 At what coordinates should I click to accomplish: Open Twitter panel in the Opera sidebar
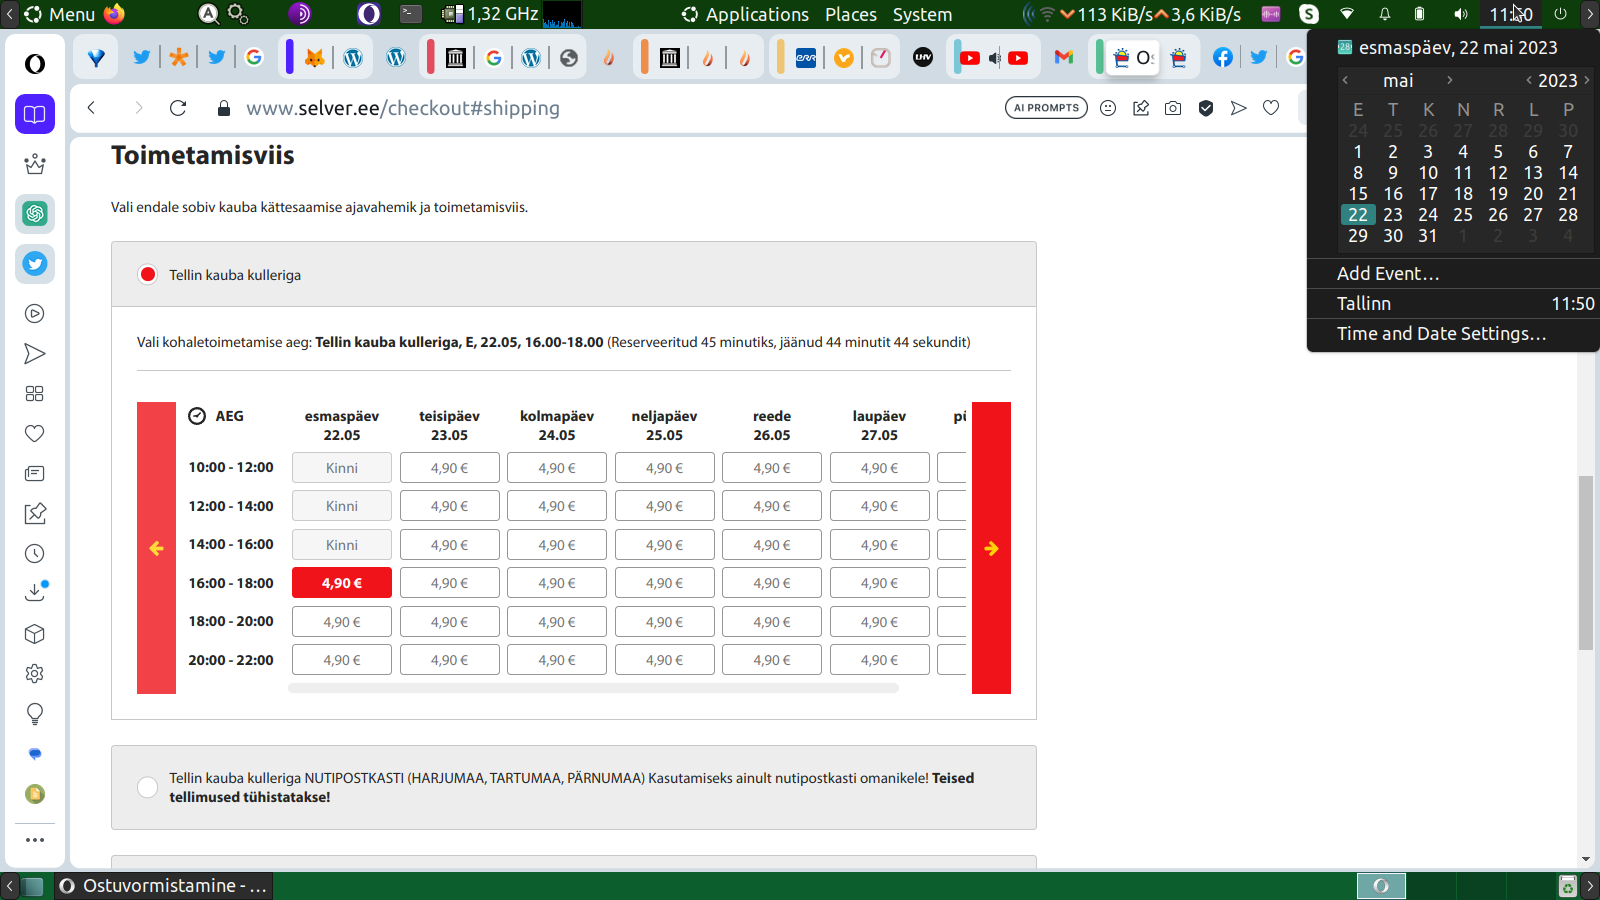click(35, 263)
